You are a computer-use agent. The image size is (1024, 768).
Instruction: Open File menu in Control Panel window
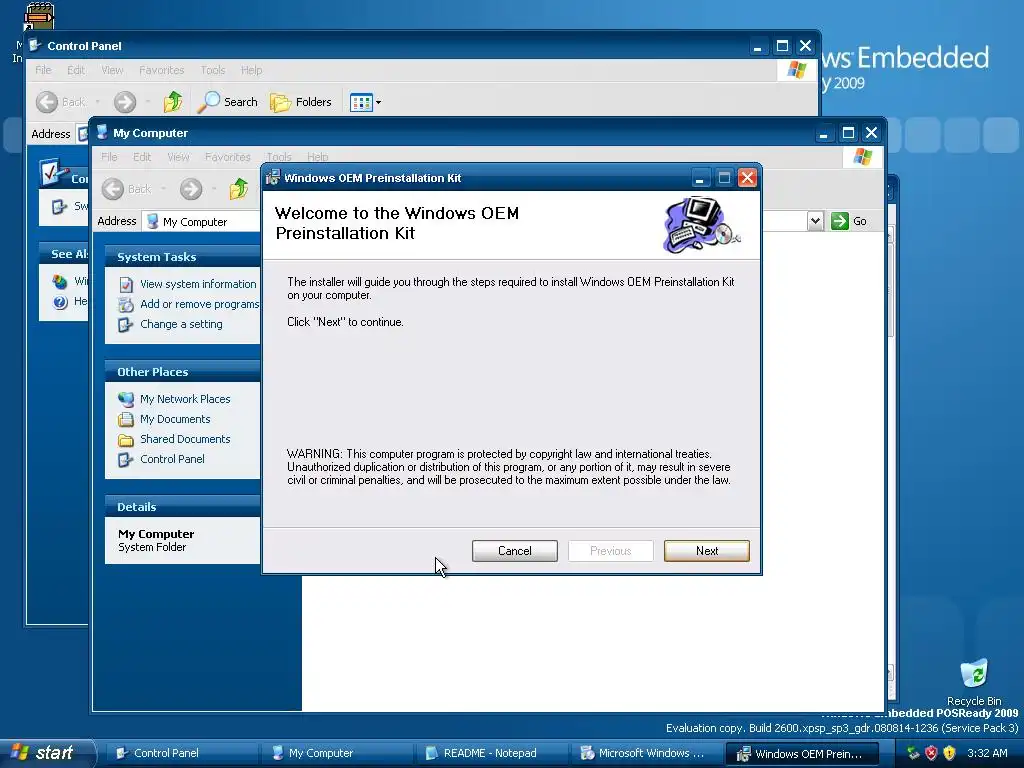(x=43, y=70)
